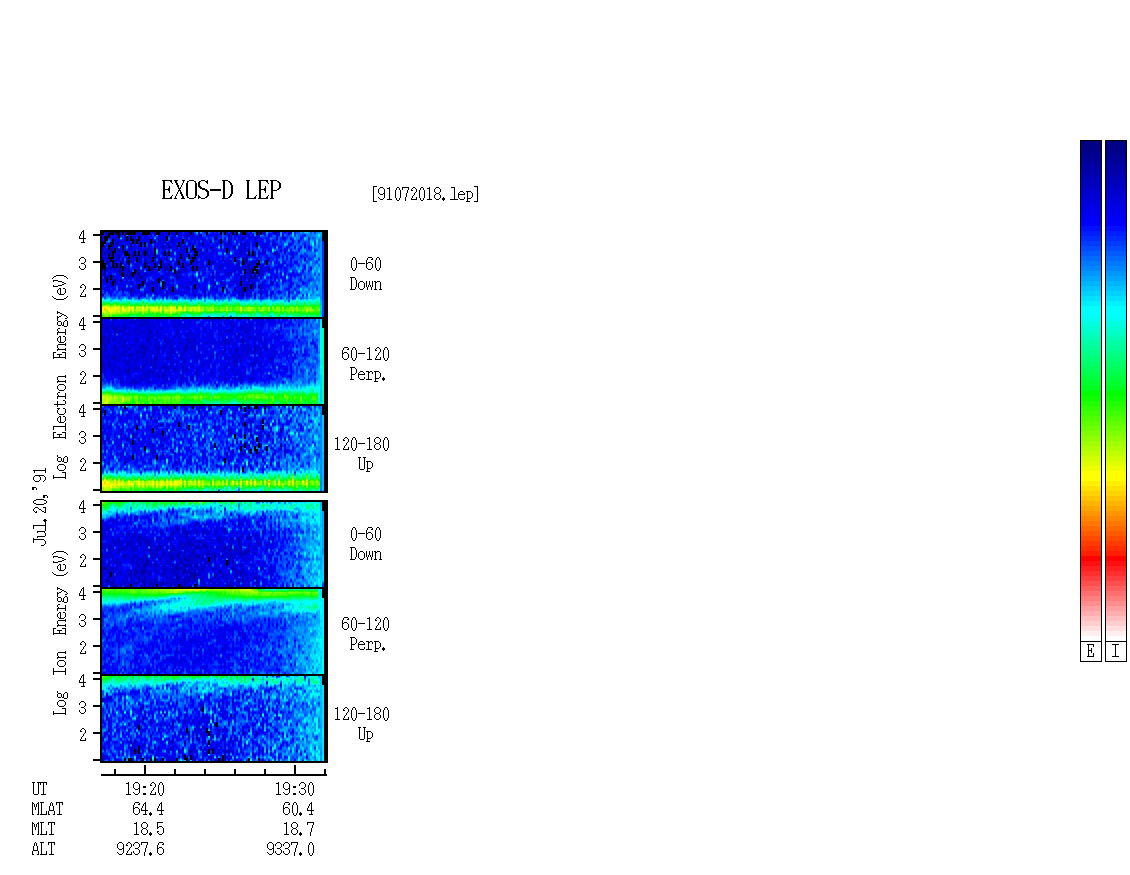Click the altitude value 9237.6

click(140, 849)
